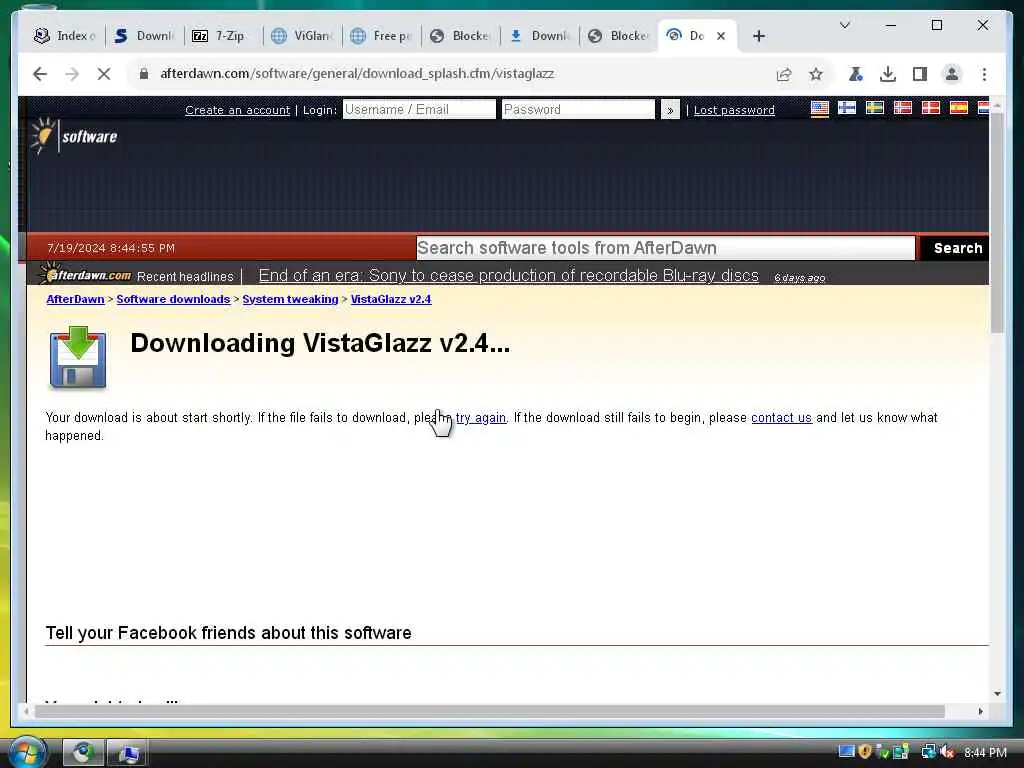
Task: Open the share this page icon
Action: 784,74
